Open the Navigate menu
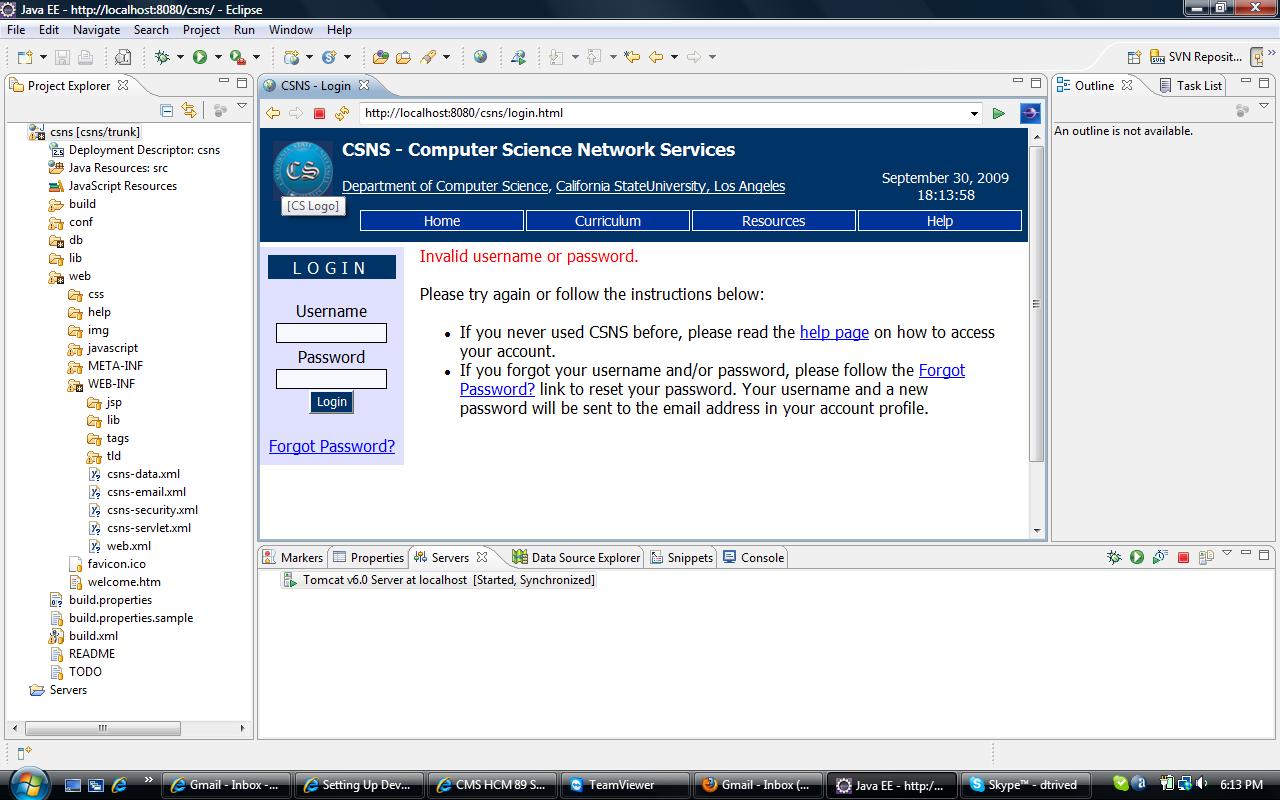The height and width of the screenshot is (800, 1280). (96, 30)
